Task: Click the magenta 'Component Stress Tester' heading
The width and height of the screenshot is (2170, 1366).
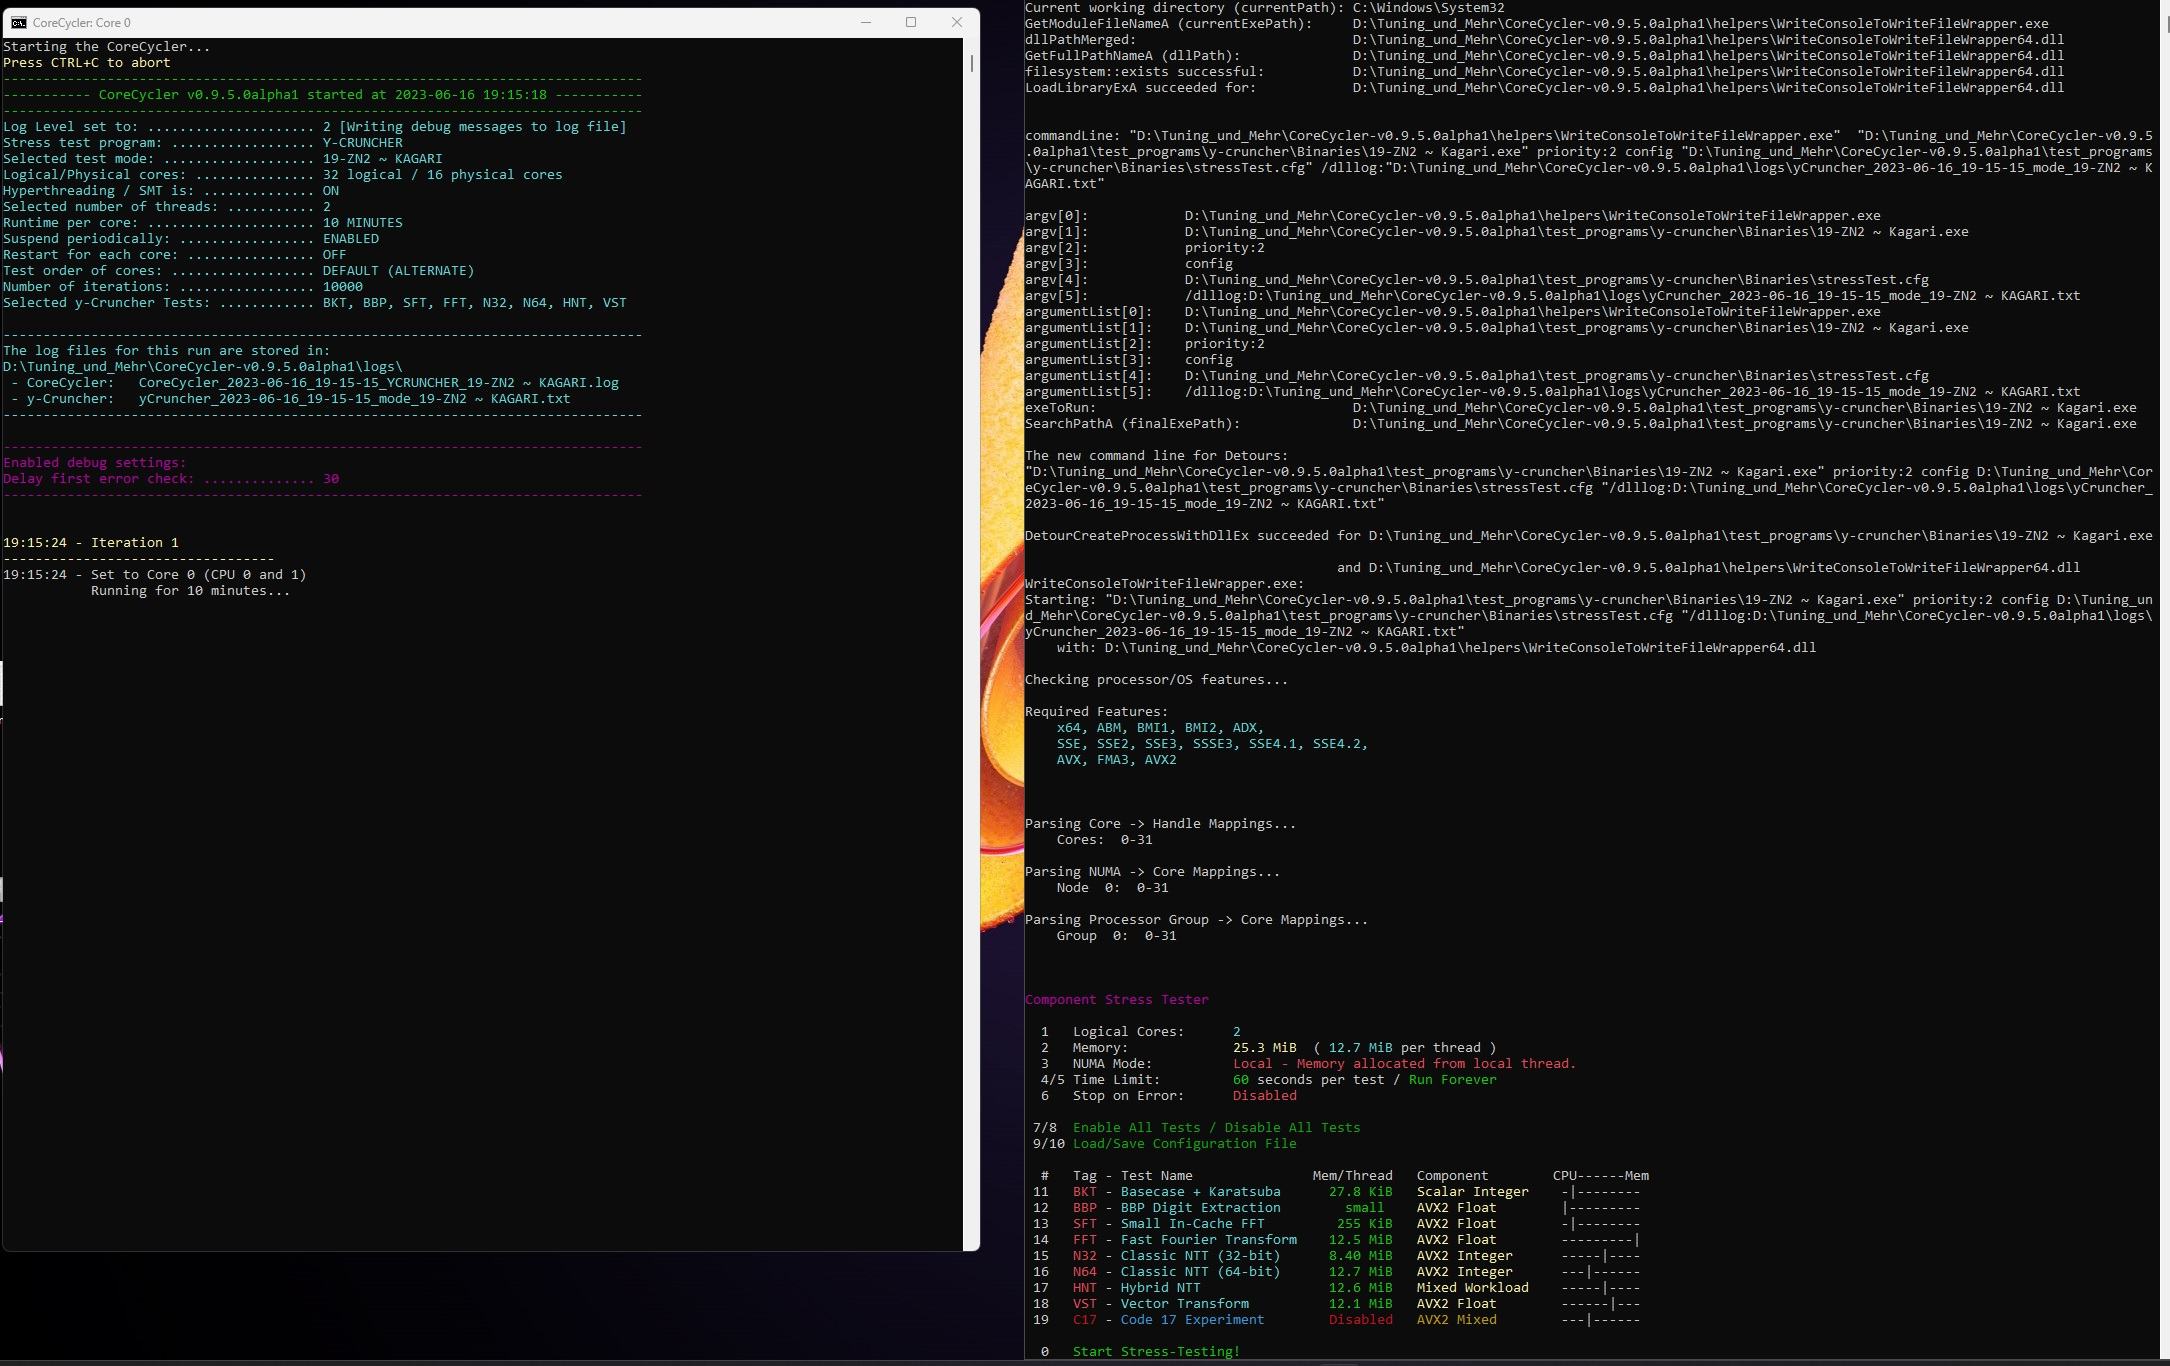Action: pos(1116,999)
